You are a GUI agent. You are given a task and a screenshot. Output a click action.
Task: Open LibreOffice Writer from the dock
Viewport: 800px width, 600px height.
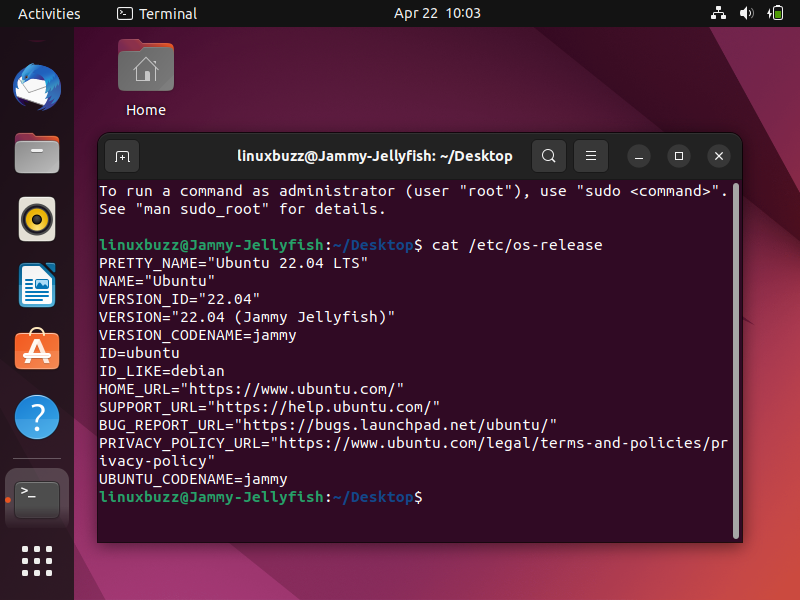pyautogui.click(x=37, y=285)
